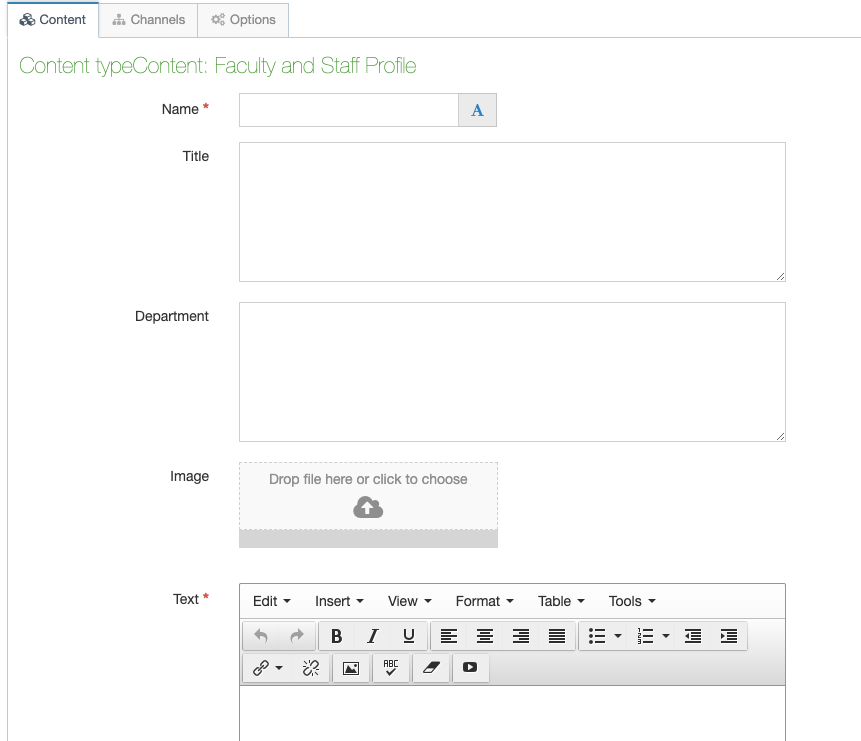Click the Image file upload drop zone
Viewport: 861px width, 741px height.
(x=368, y=496)
